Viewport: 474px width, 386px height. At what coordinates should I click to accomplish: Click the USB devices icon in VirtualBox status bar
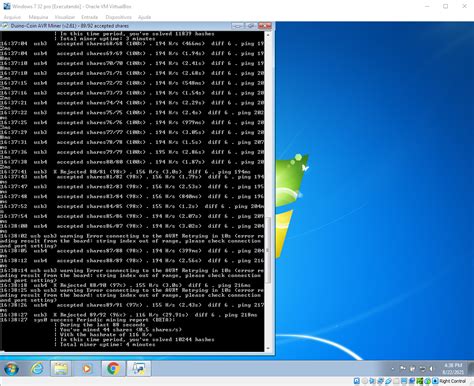pos(388,381)
